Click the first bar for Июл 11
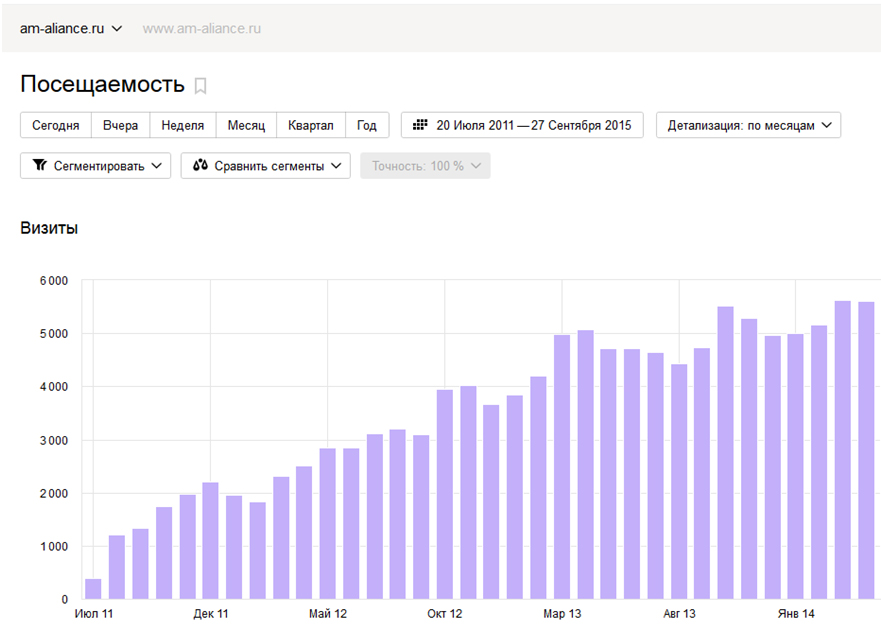 (x=93, y=589)
